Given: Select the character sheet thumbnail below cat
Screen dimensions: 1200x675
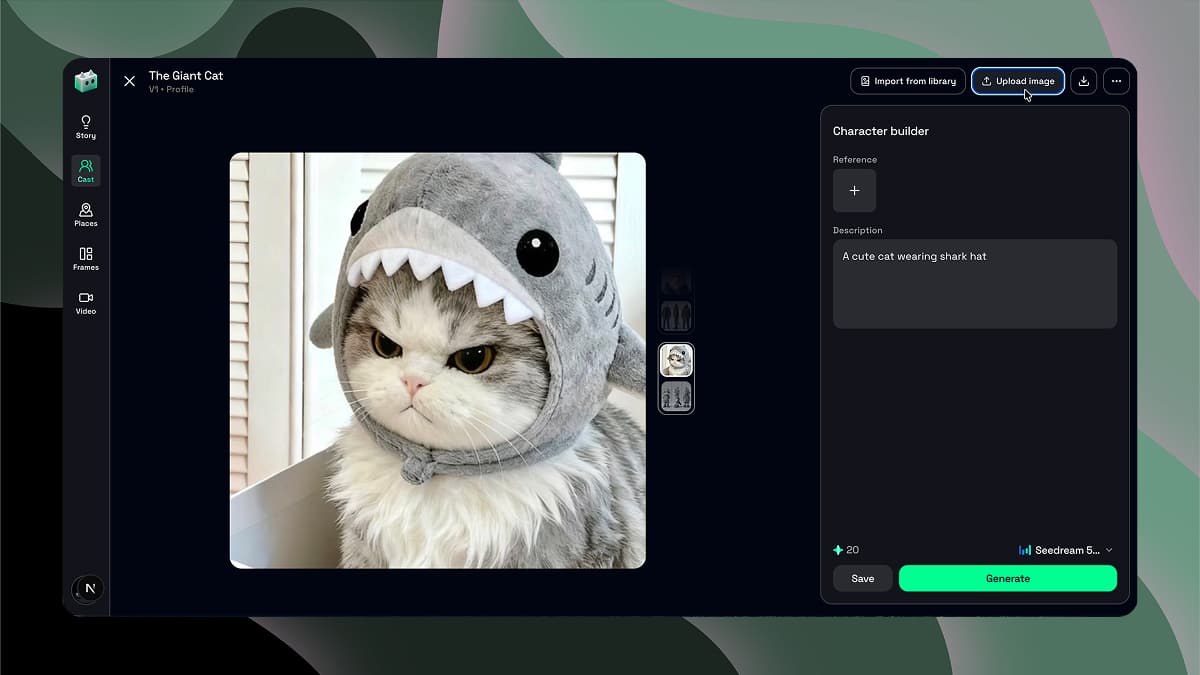Looking at the screenshot, I should (x=677, y=396).
